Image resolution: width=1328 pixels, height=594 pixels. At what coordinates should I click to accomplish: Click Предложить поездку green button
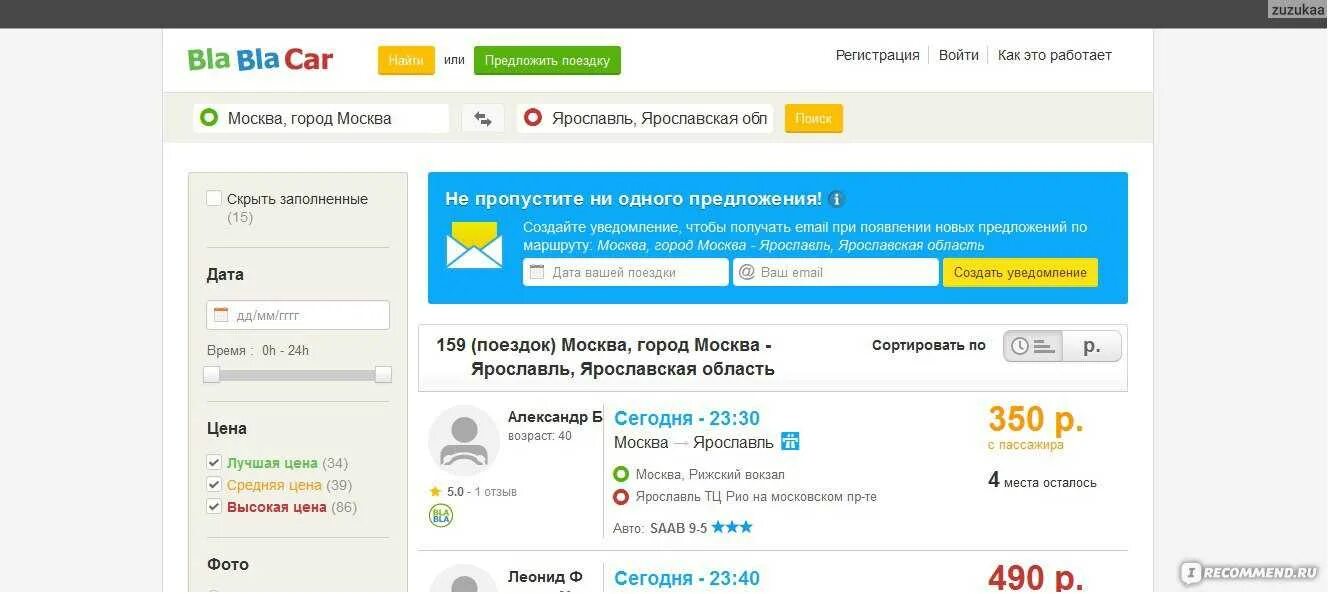(x=547, y=60)
